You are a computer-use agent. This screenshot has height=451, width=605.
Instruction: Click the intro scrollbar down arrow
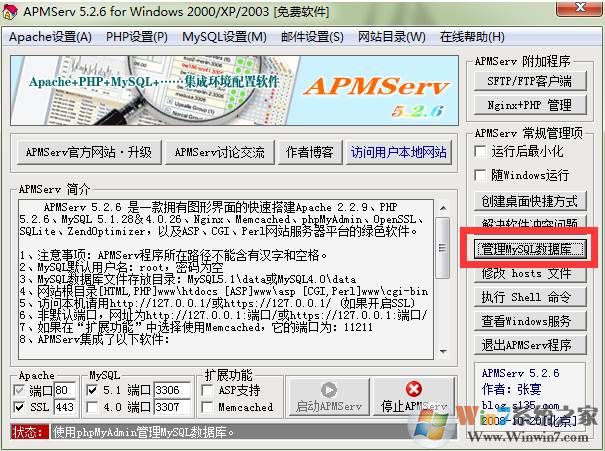pos(443,351)
